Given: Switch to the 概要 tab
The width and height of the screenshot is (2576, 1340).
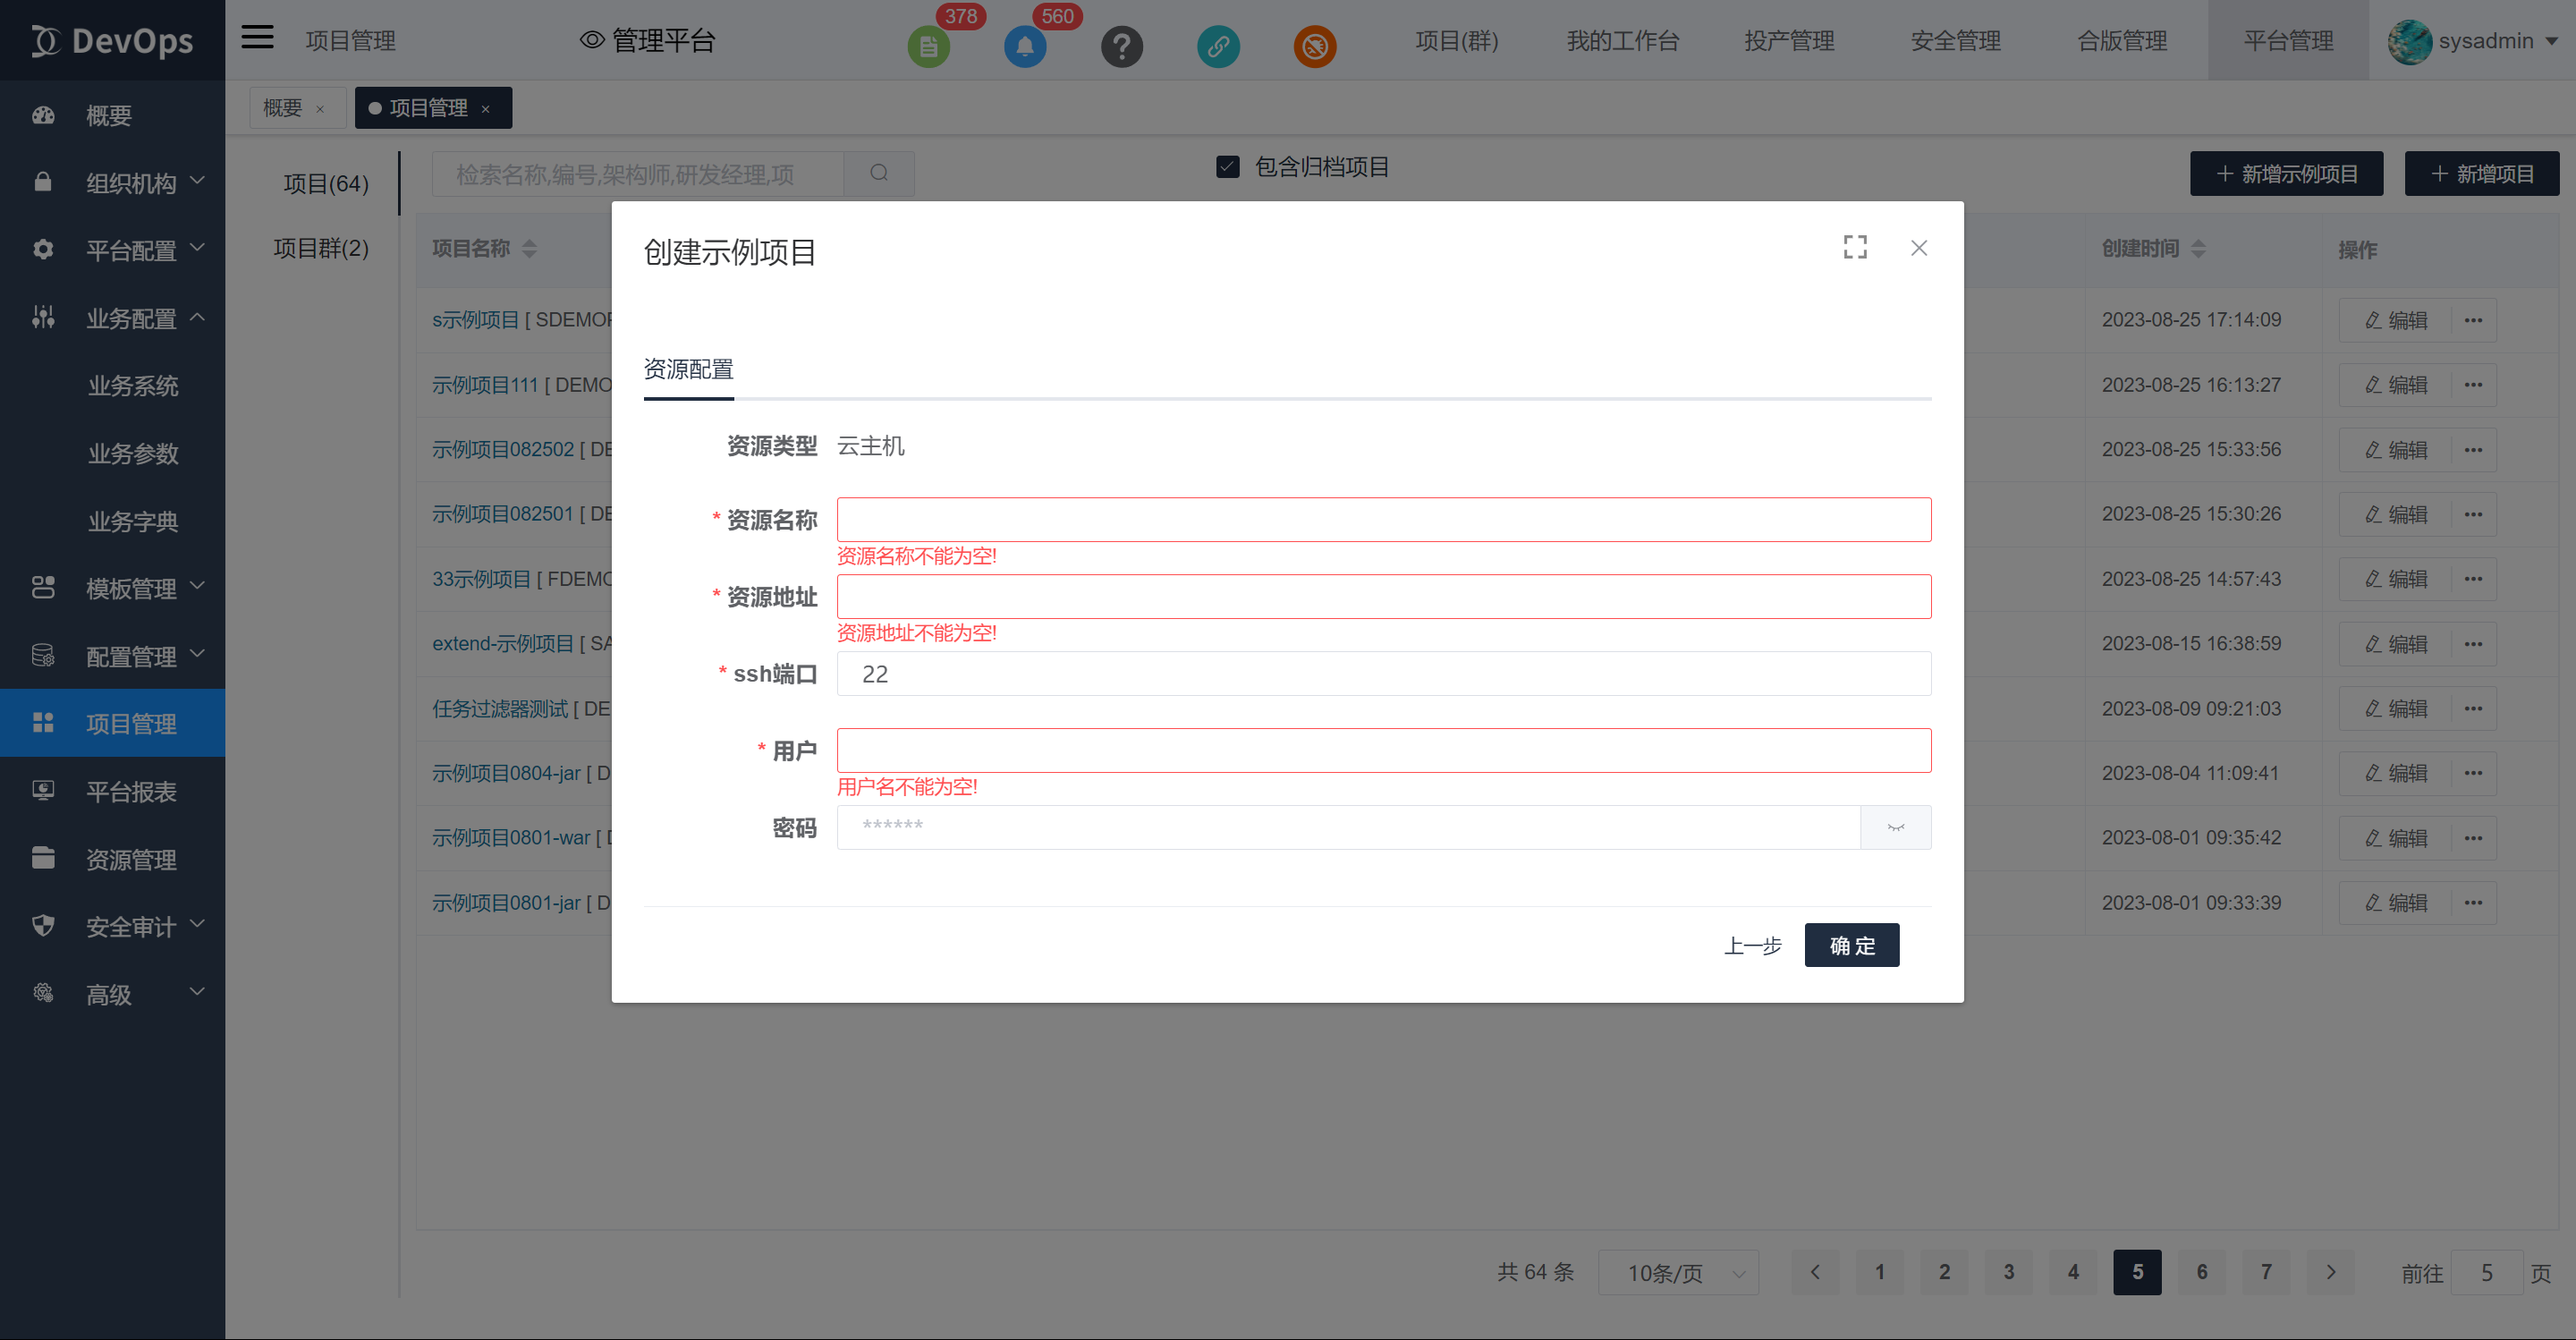Looking at the screenshot, I should 282,107.
